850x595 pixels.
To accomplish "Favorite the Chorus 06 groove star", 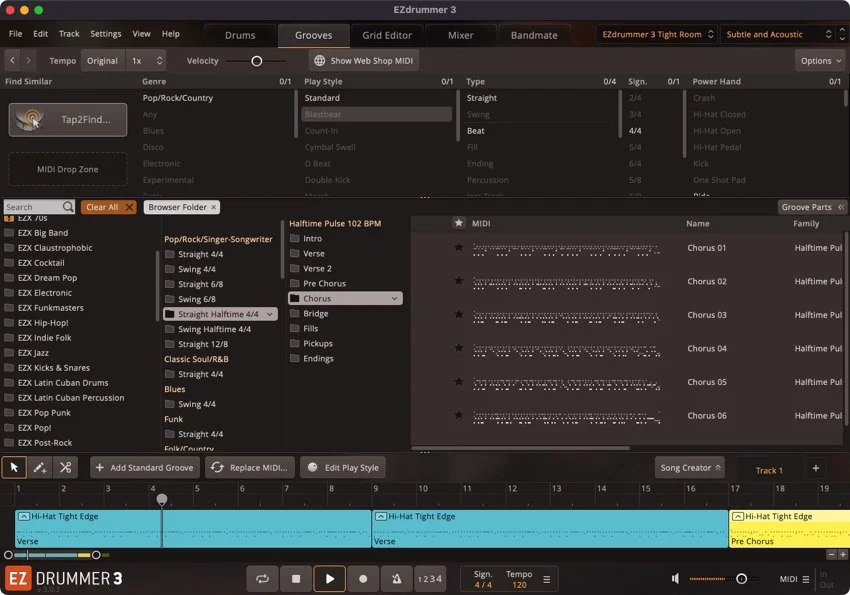I will [x=459, y=416].
